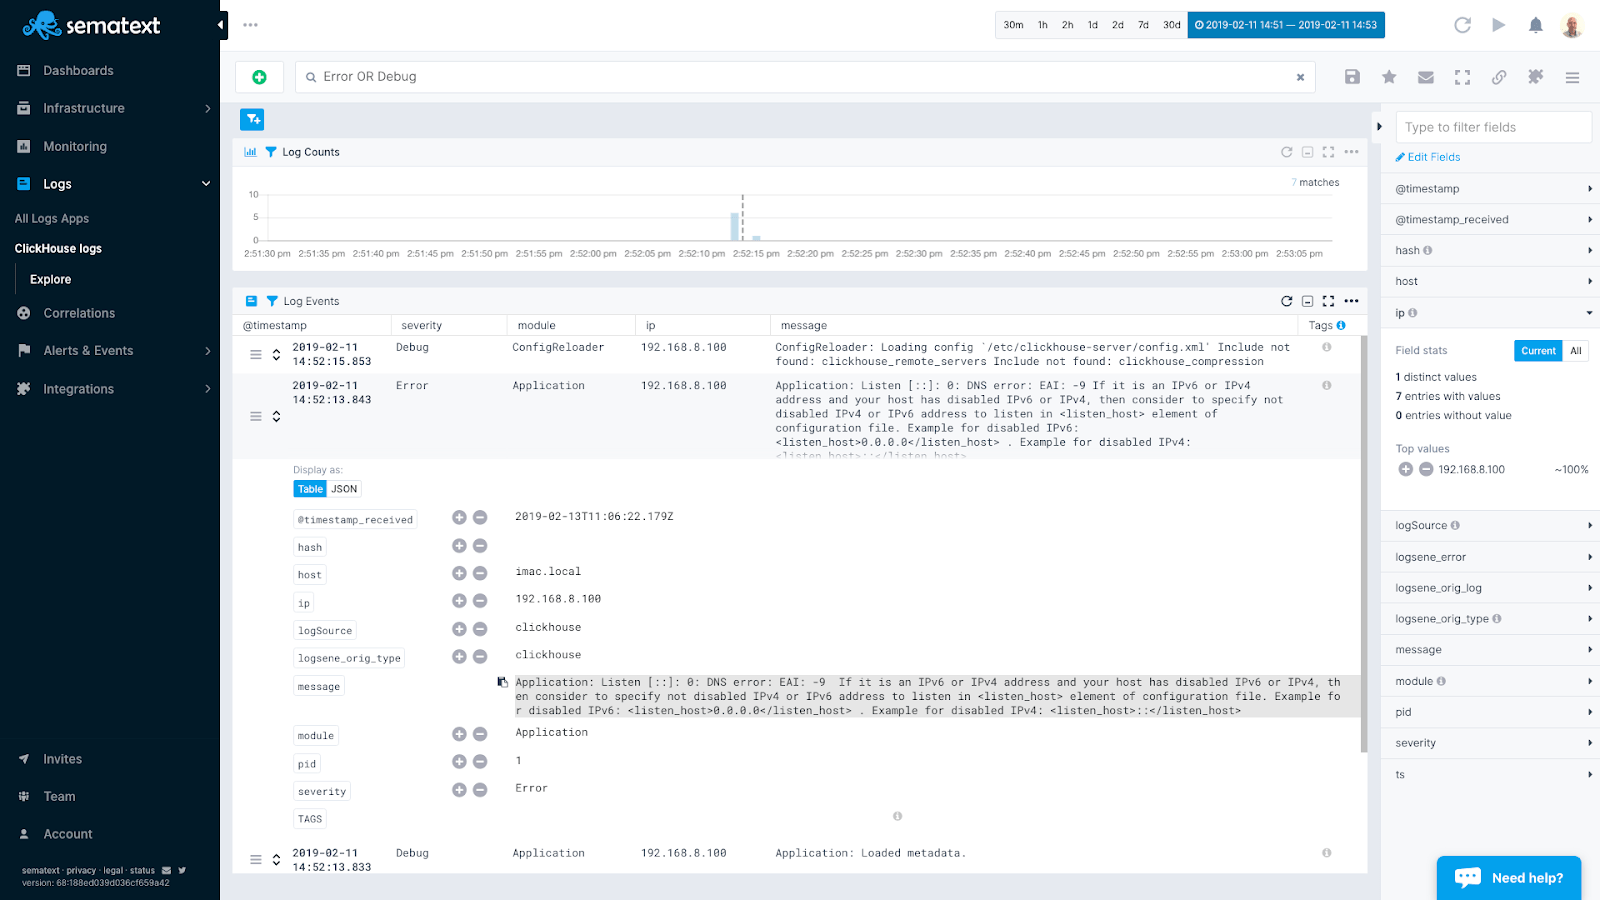
Task: Click the blue add filter funnel button
Action: pyautogui.click(x=252, y=119)
